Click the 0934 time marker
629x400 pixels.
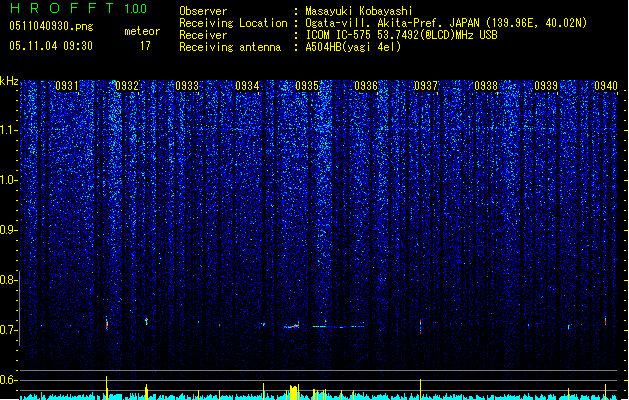pos(247,86)
